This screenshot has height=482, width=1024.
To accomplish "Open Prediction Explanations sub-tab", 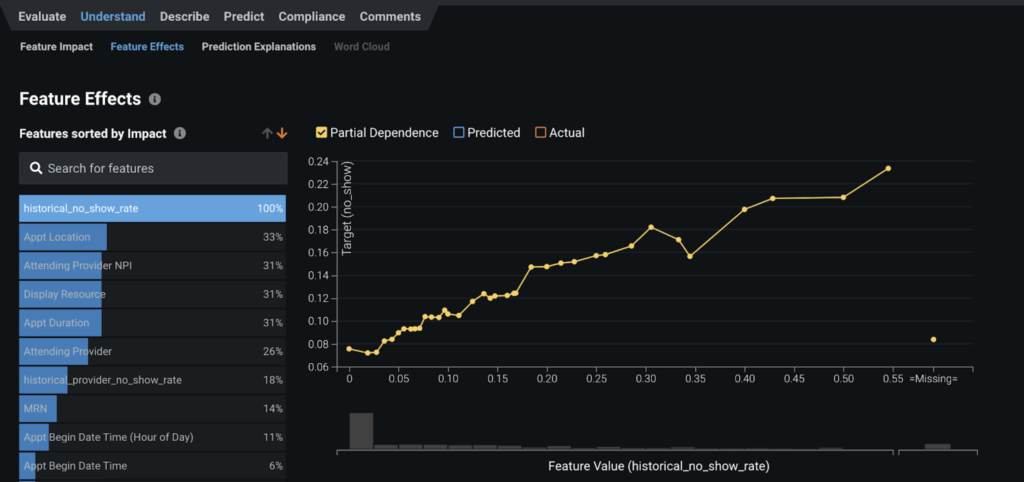I will coord(259,46).
